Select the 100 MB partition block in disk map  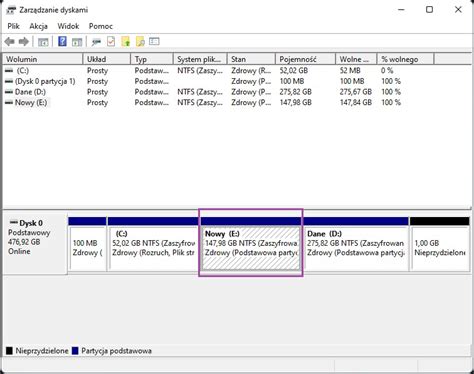click(x=87, y=244)
